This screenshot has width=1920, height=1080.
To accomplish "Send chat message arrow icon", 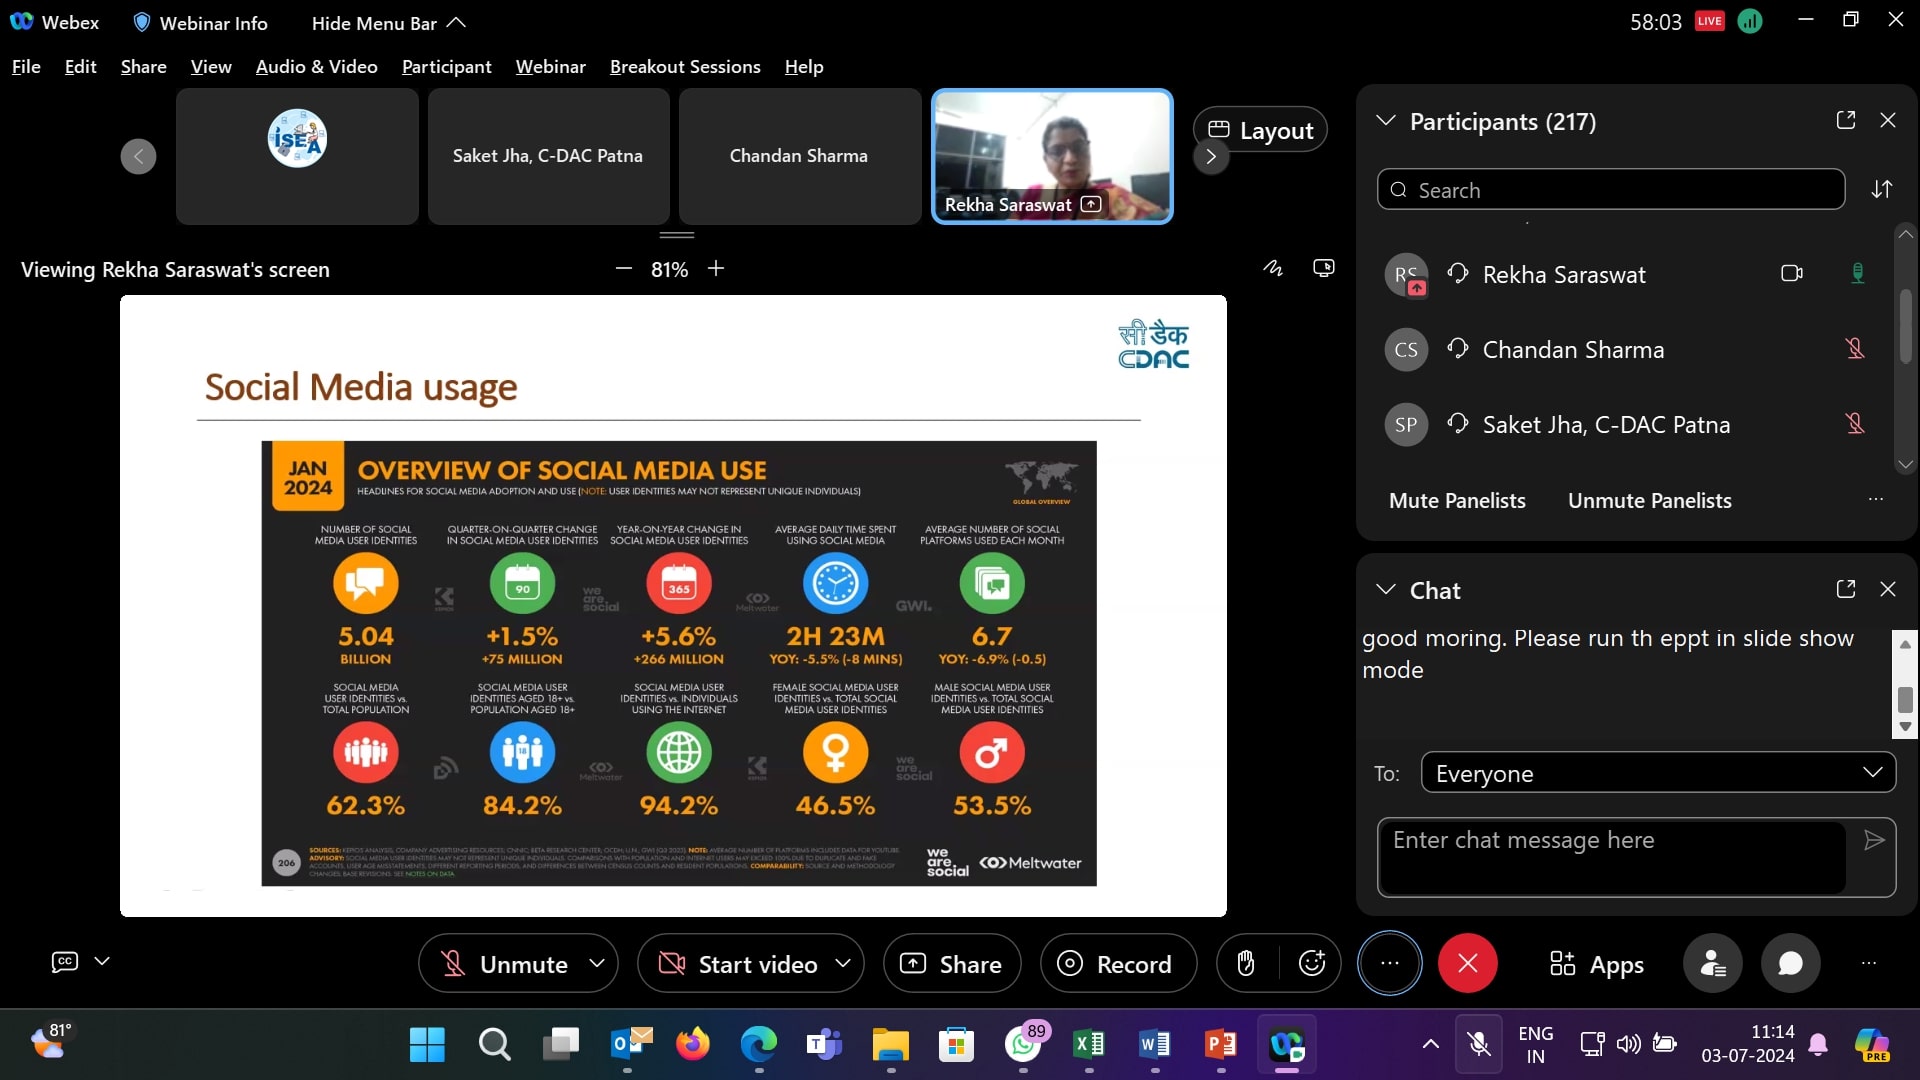I will coord(1874,840).
